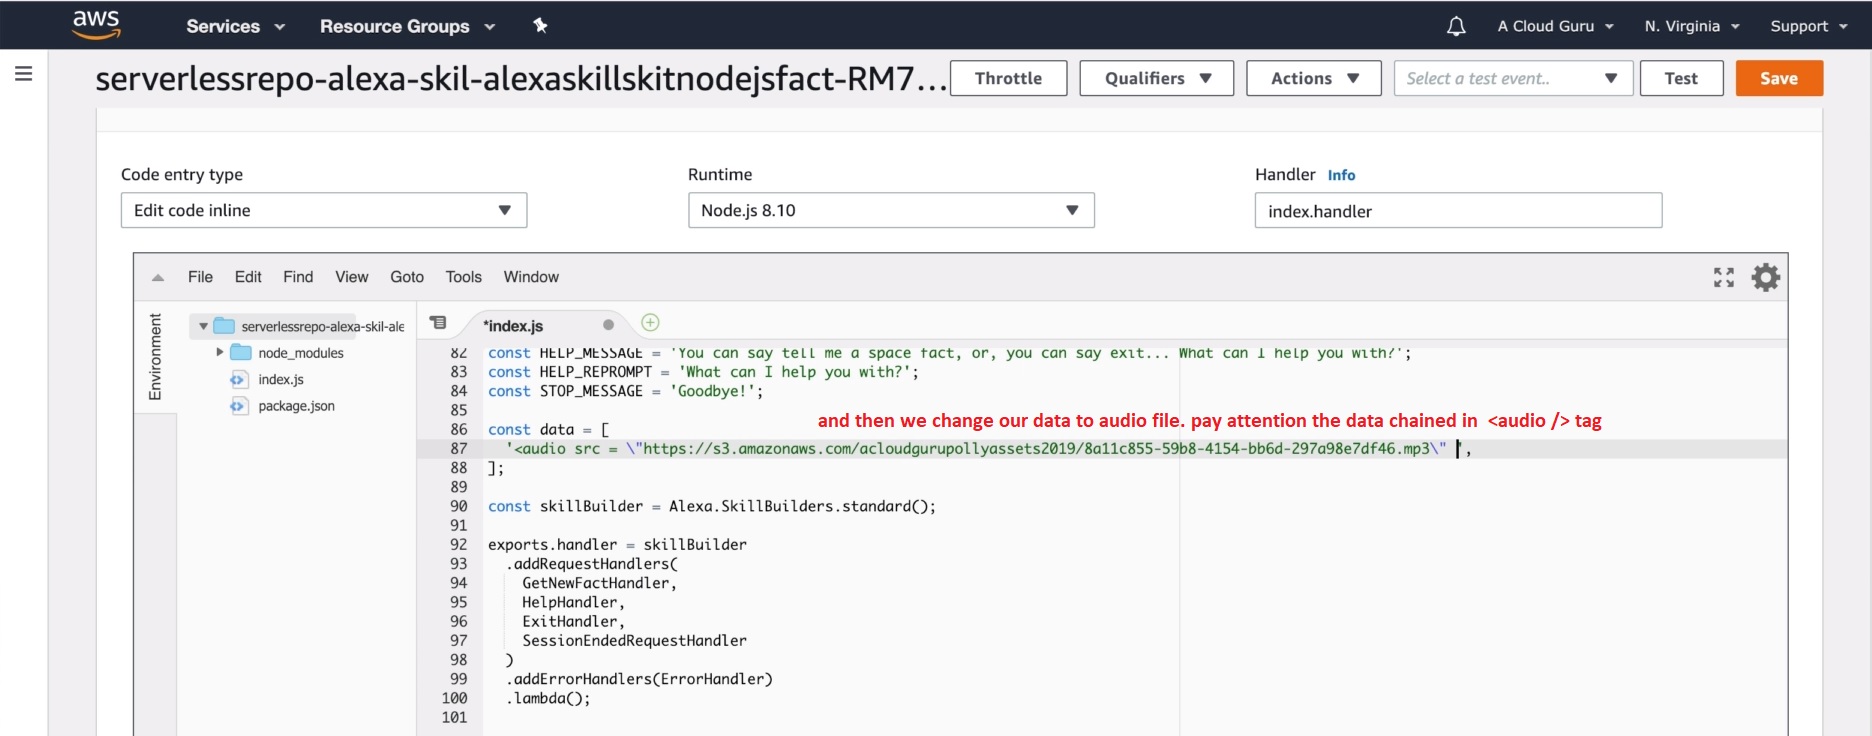Viewport: 1872px width, 736px height.
Task: Open the Tools menu
Action: coord(464,277)
